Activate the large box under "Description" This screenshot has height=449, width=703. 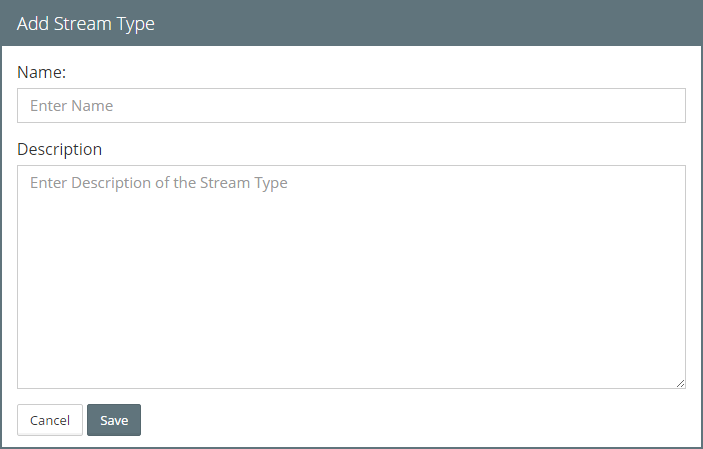click(x=351, y=277)
